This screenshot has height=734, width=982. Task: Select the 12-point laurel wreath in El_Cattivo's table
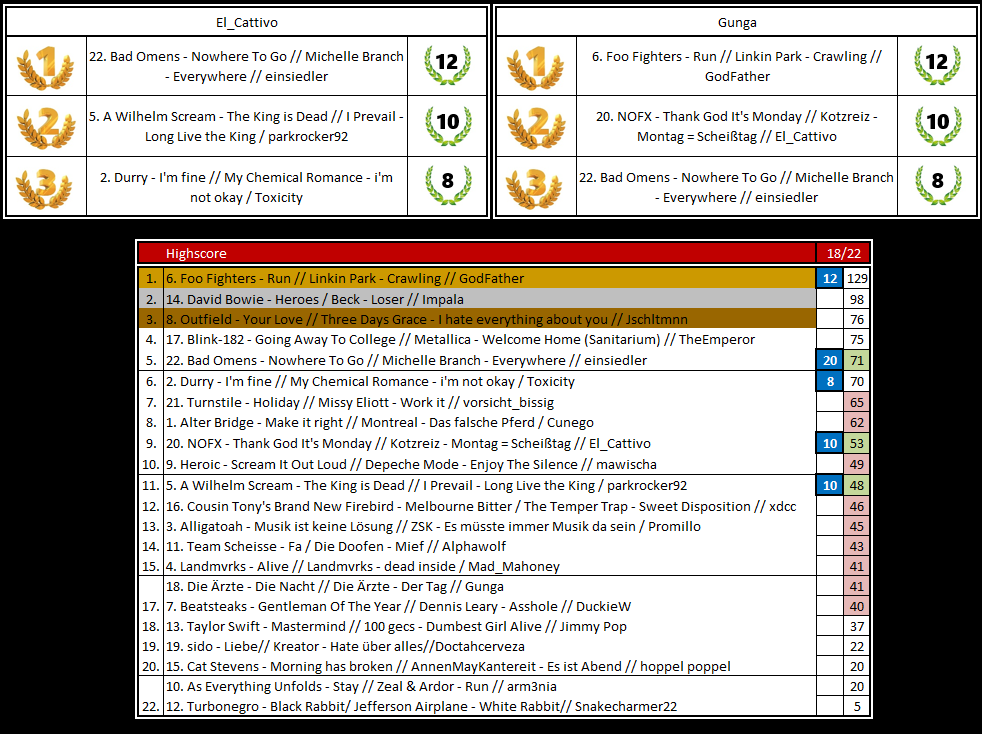pos(447,65)
